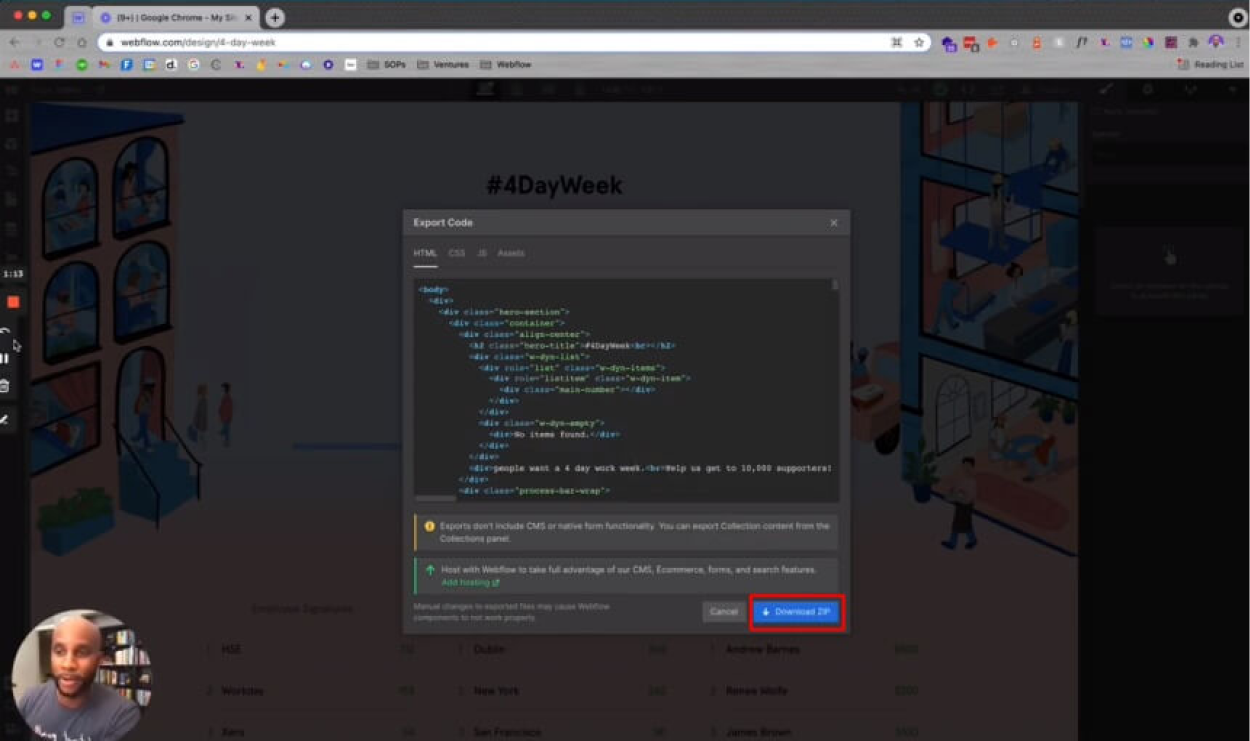Viewport: 1250px width, 741px height.
Task: Open the Chrome profile avatar
Action: tap(1216, 43)
